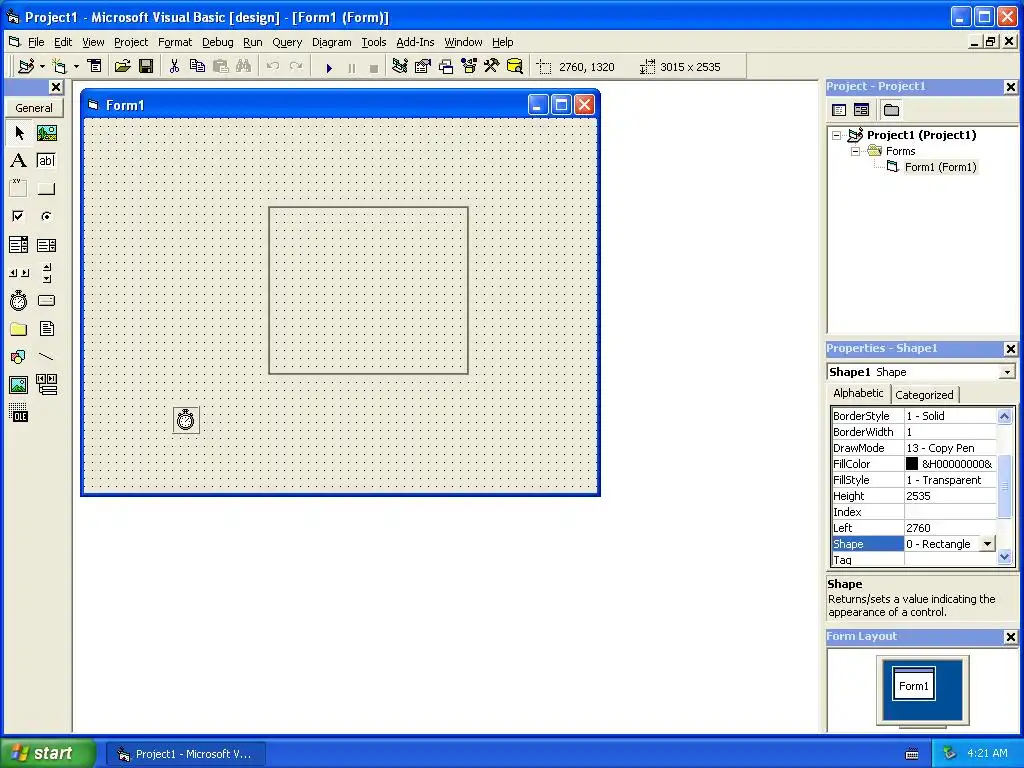Viewport: 1024px width, 768px height.
Task: Select the Data control tool
Action: point(46,385)
